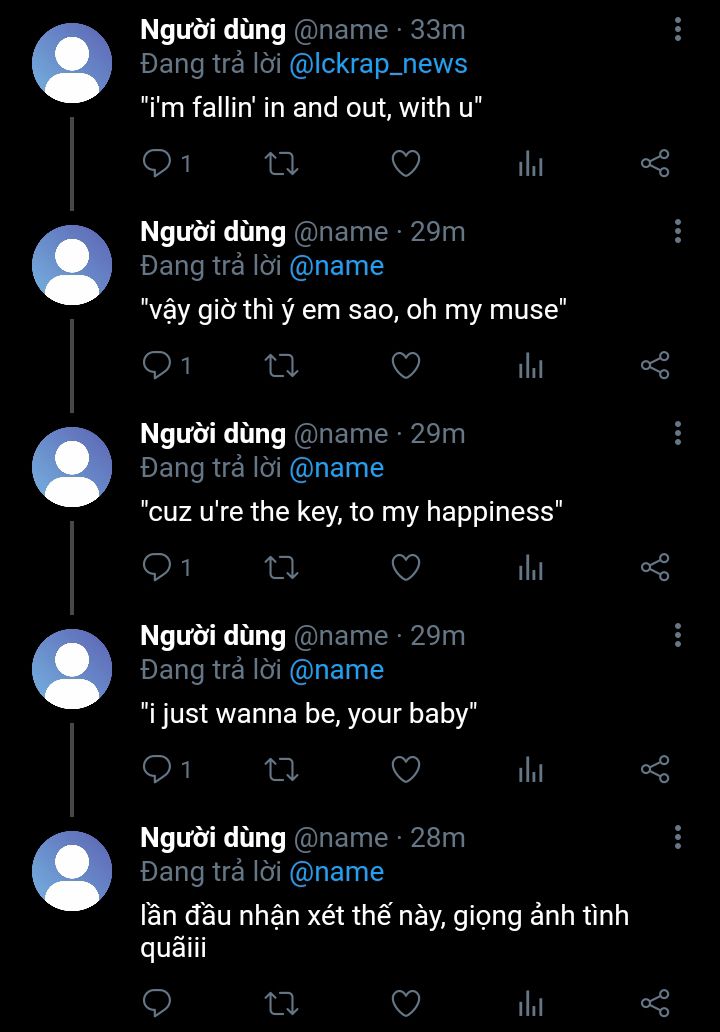Share the "i just wanna be, your baby" tweet
Image resolution: width=720 pixels, height=1032 pixels.
[655, 769]
